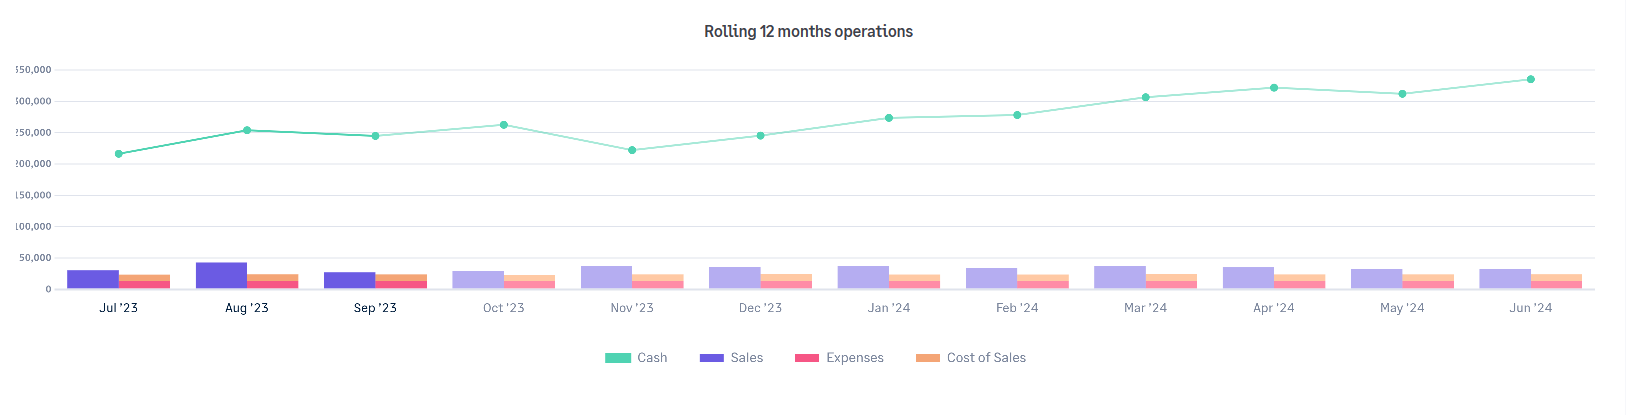Click the Feb '24 Sales bar
Screen dimensions: 1626x415
tap(991, 279)
